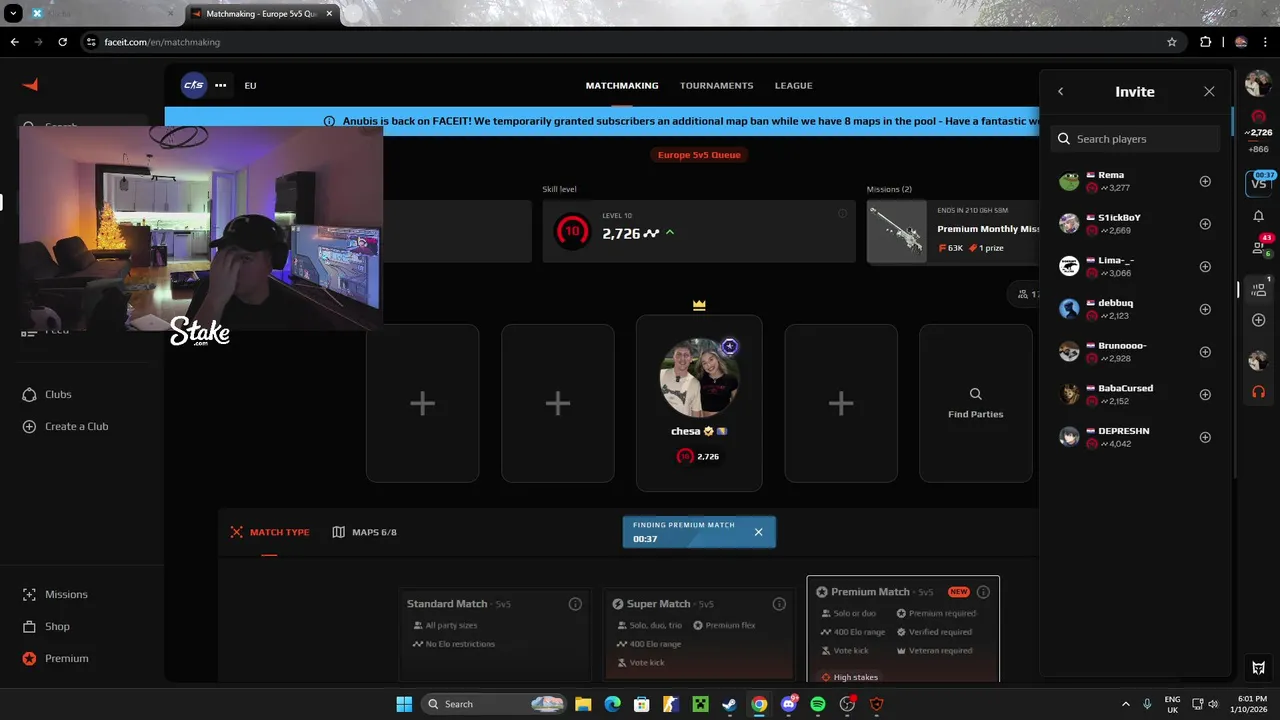Open the skill level info icon

click(x=842, y=213)
